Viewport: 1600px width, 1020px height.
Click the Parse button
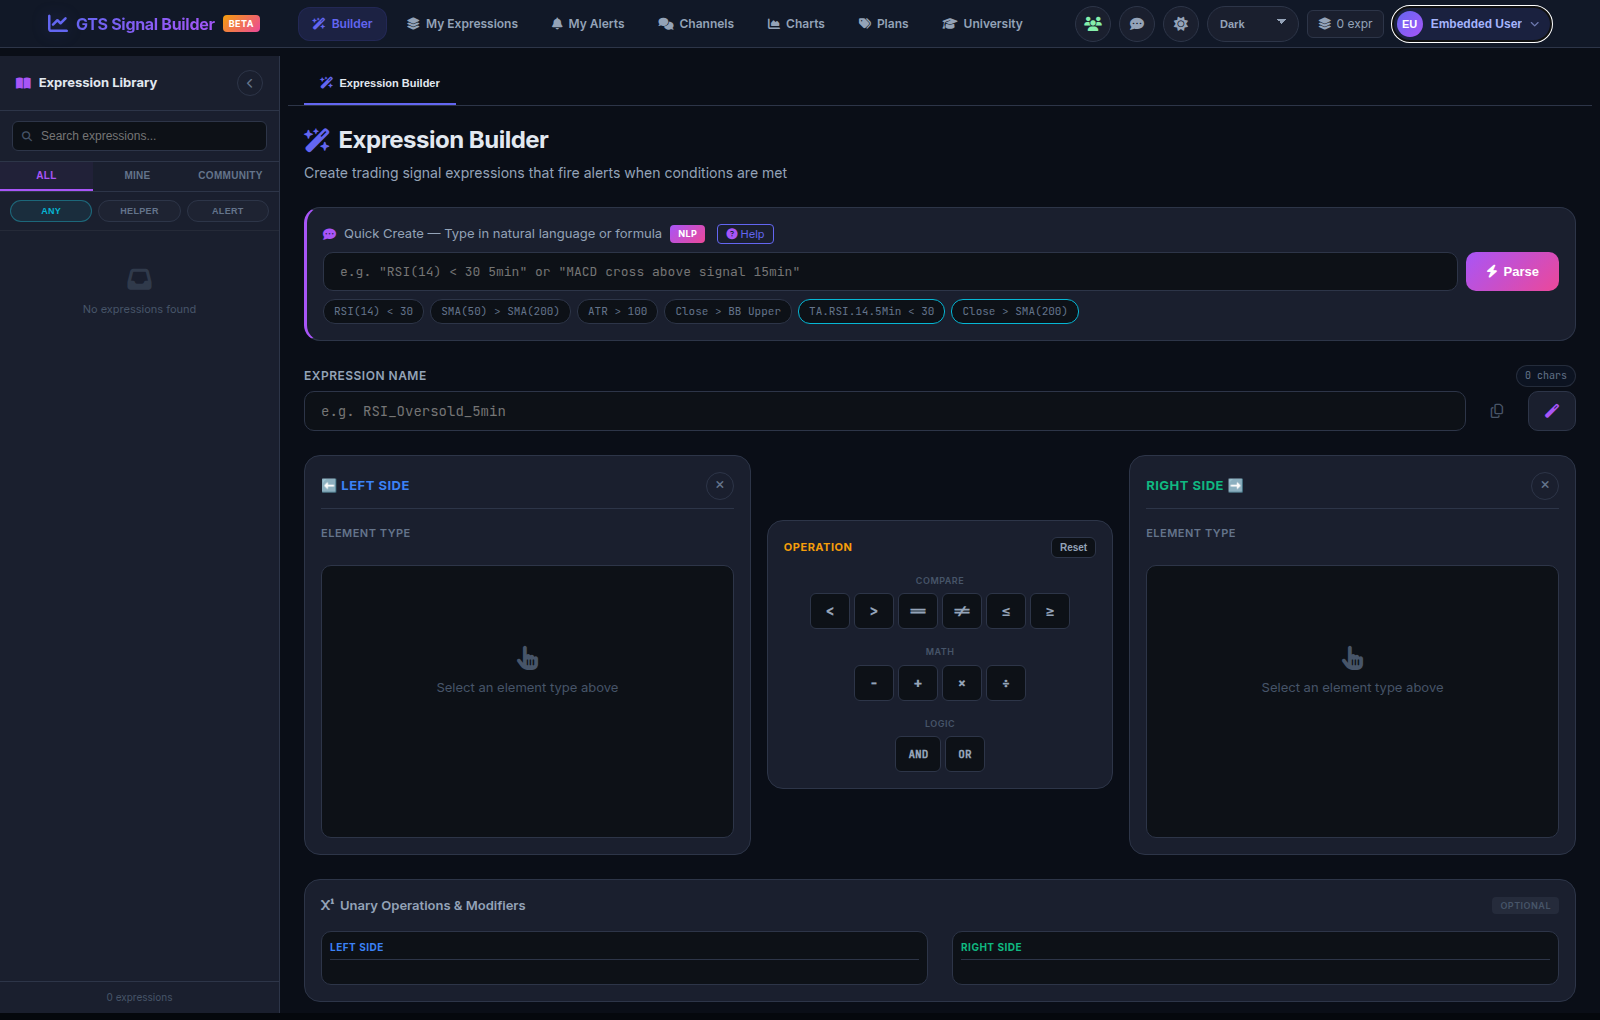click(x=1512, y=272)
